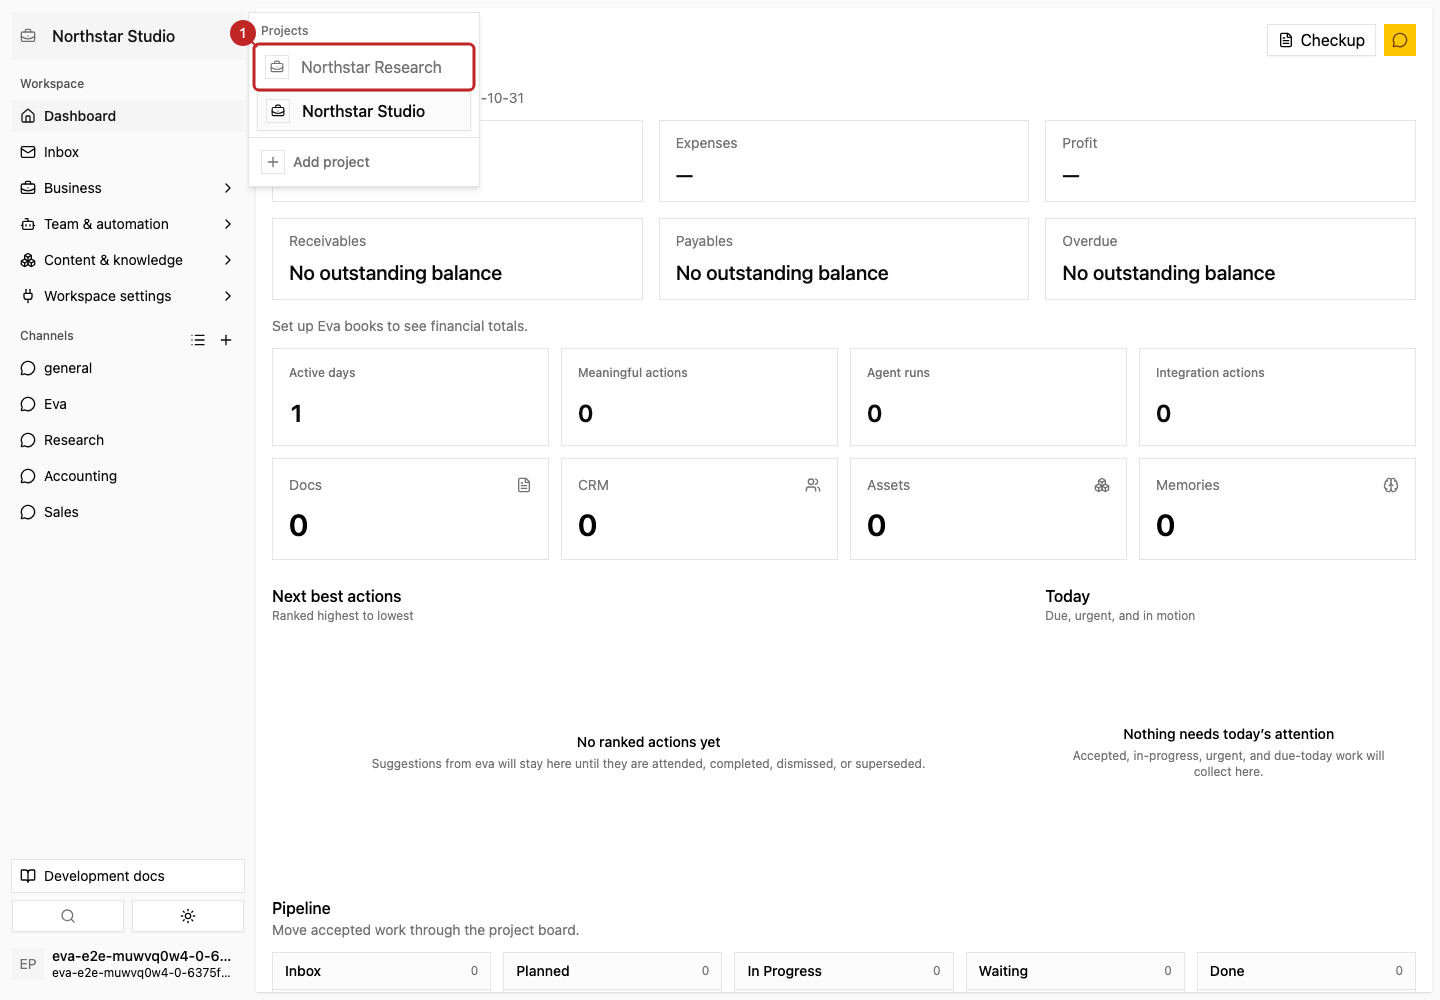Click the channel list view icon
The image size is (1440, 1000).
click(x=198, y=340)
